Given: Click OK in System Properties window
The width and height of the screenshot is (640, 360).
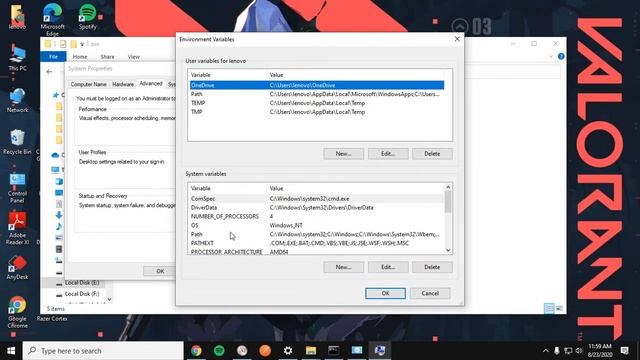Looking at the screenshot, I should tap(160, 271).
